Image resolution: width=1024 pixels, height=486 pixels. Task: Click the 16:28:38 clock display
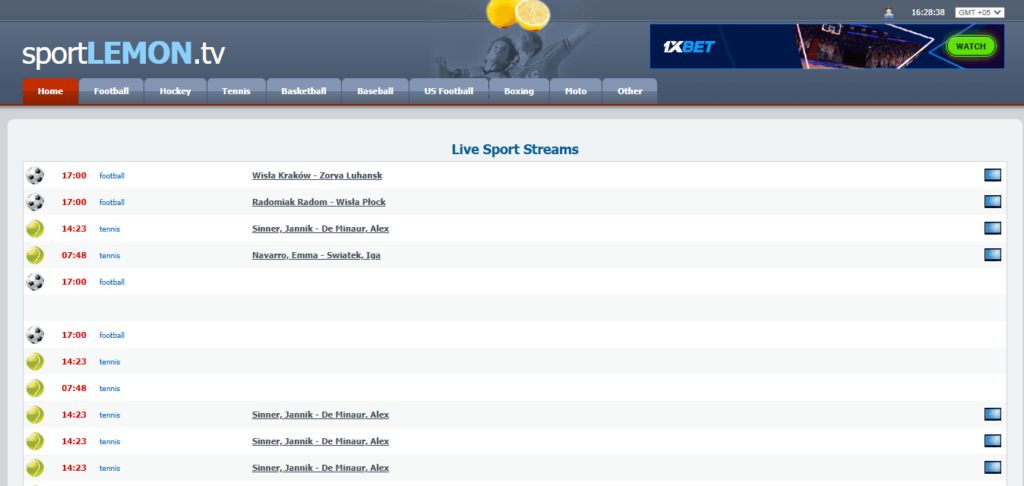928,12
